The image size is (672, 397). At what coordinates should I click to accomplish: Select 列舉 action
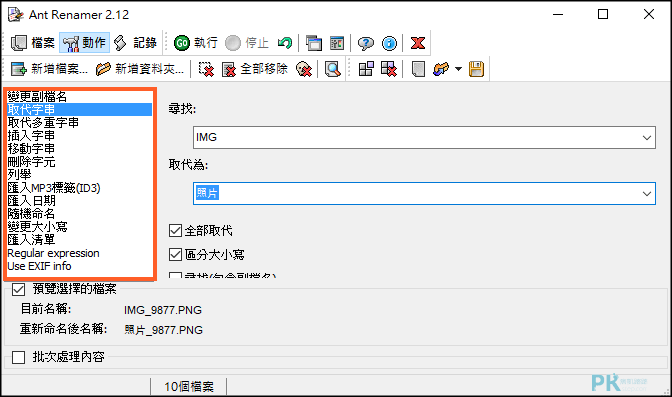click(x=80, y=174)
